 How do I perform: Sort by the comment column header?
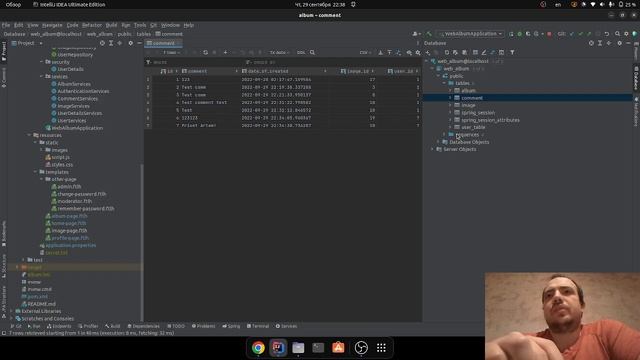pos(209,71)
